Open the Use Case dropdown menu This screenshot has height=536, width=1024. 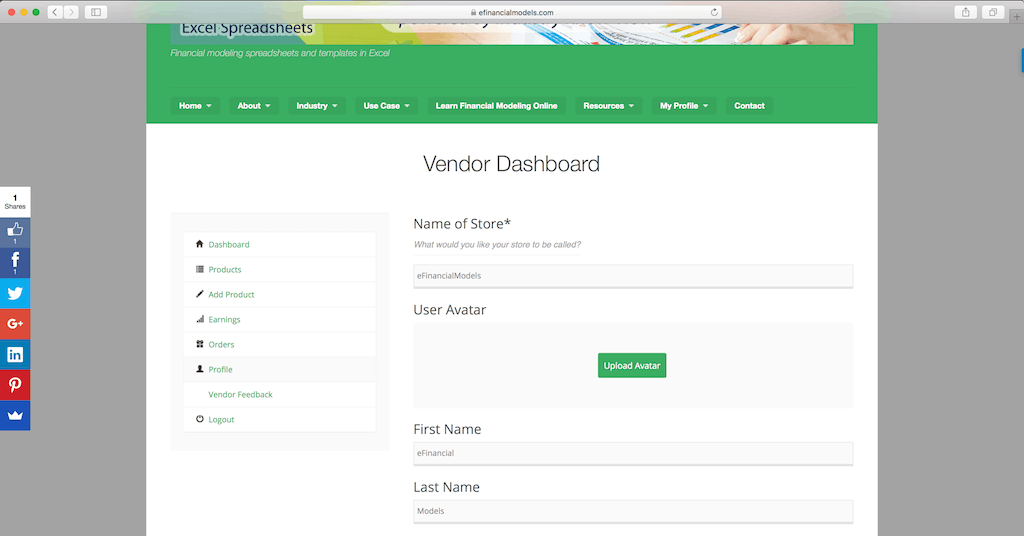coord(387,106)
